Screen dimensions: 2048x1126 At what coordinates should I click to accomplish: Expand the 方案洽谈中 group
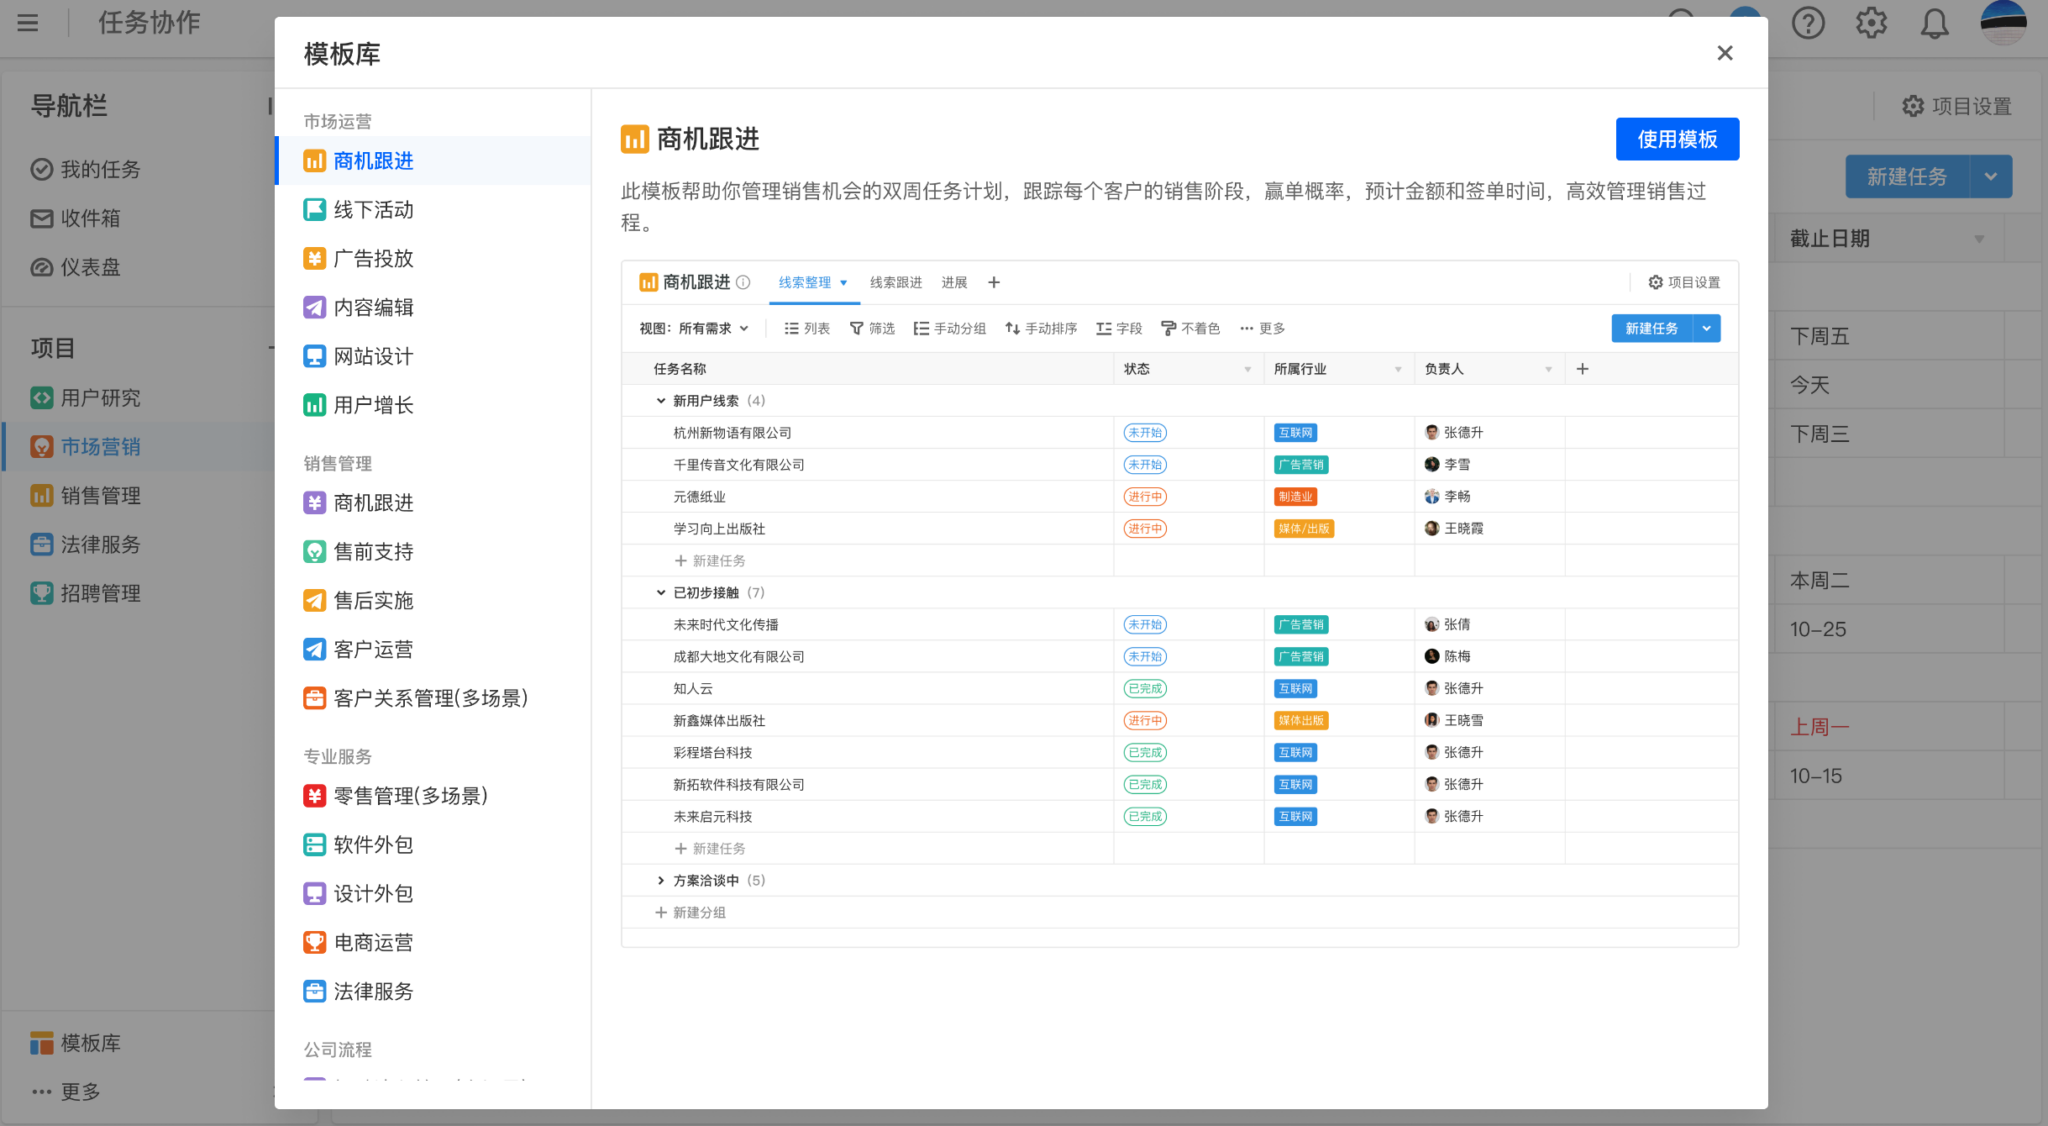660,881
